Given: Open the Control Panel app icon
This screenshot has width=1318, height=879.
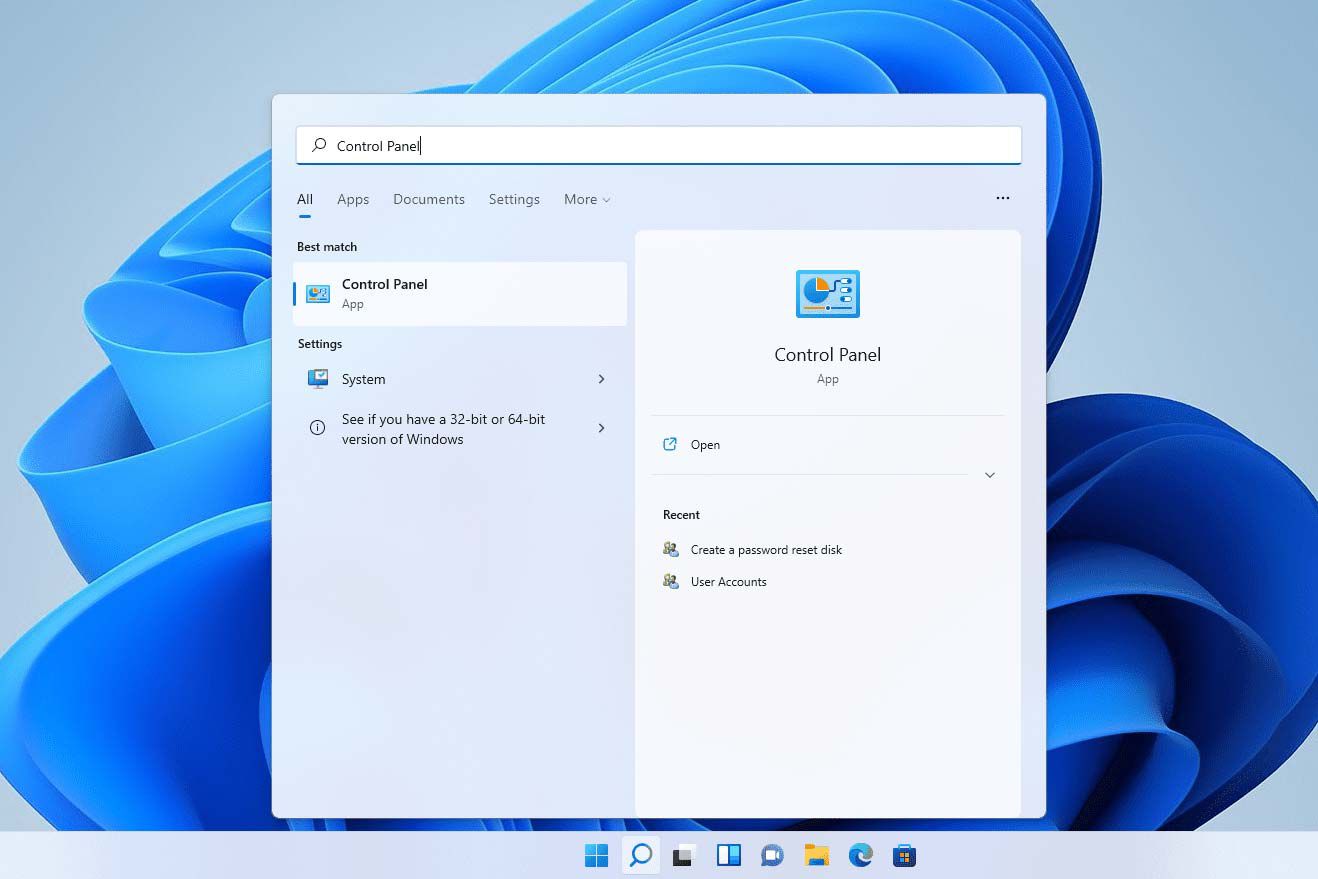Looking at the screenshot, I should click(316, 293).
